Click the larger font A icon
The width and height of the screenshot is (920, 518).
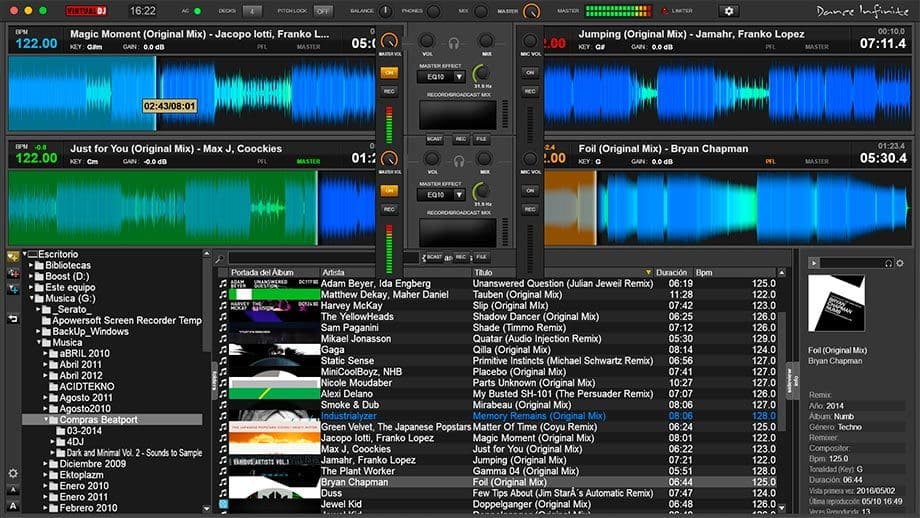pyautogui.click(x=13, y=506)
